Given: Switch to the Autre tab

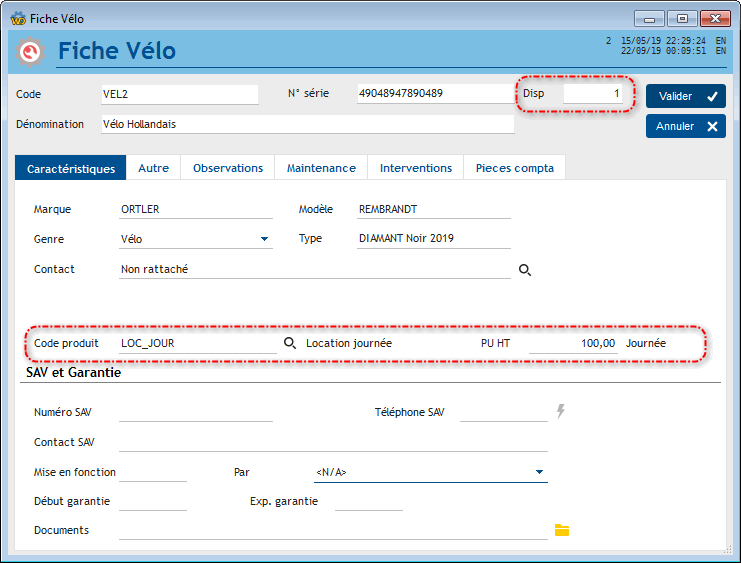Looking at the screenshot, I should tap(153, 168).
